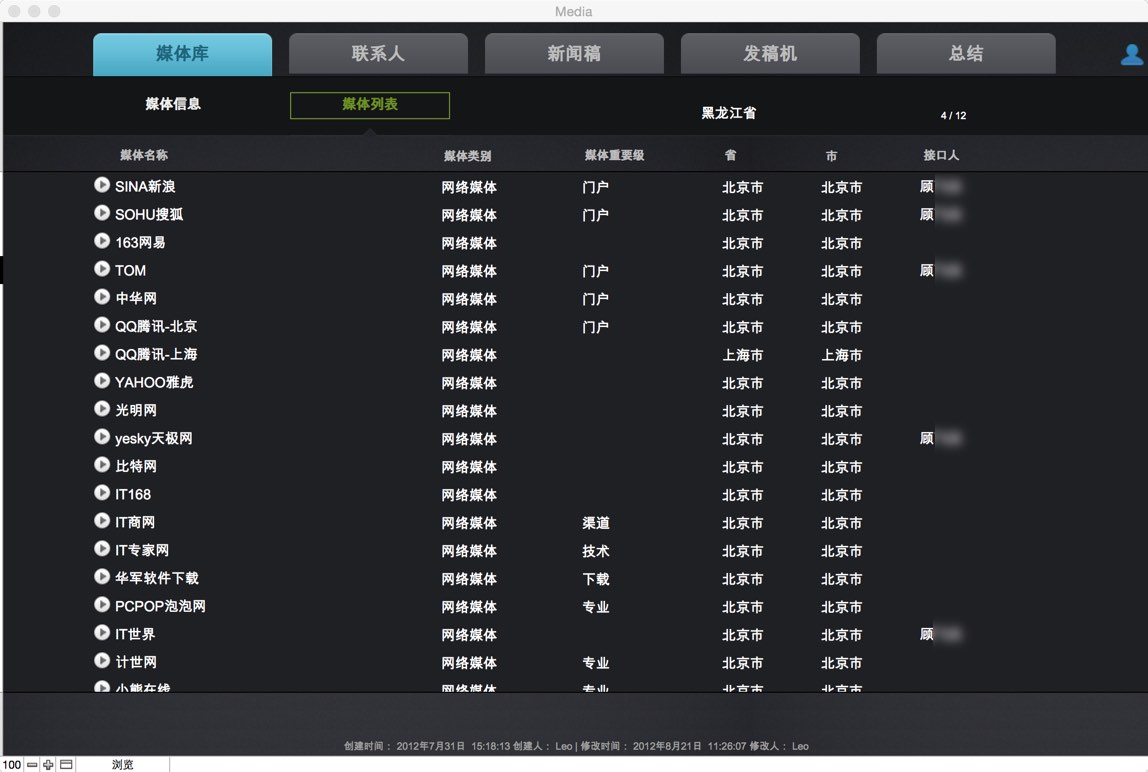Switch to the 发稿机 tab

[x=770, y=53]
